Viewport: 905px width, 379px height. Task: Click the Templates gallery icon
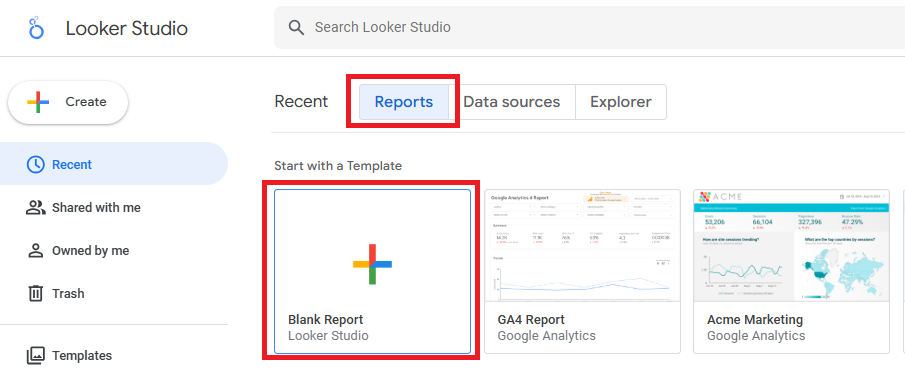tap(36, 355)
